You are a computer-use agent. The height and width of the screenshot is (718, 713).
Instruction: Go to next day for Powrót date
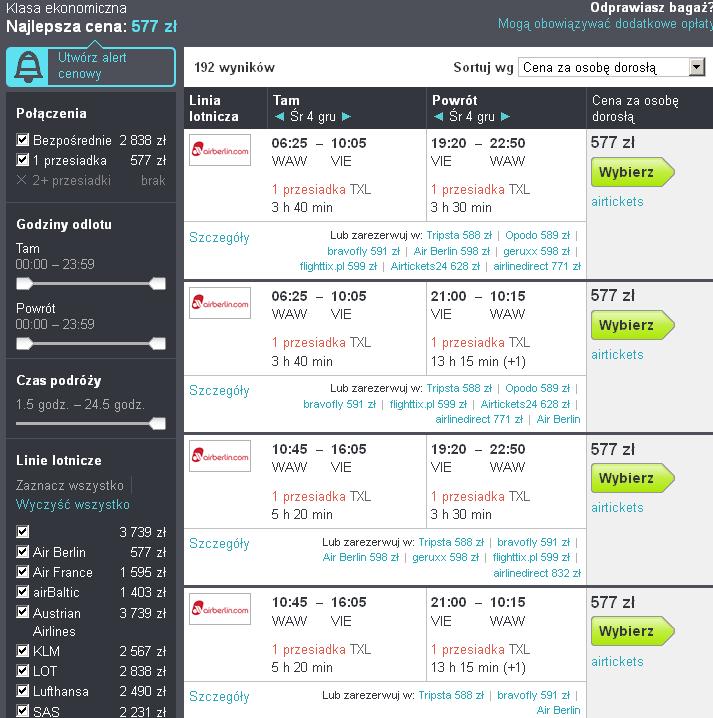[x=506, y=116]
